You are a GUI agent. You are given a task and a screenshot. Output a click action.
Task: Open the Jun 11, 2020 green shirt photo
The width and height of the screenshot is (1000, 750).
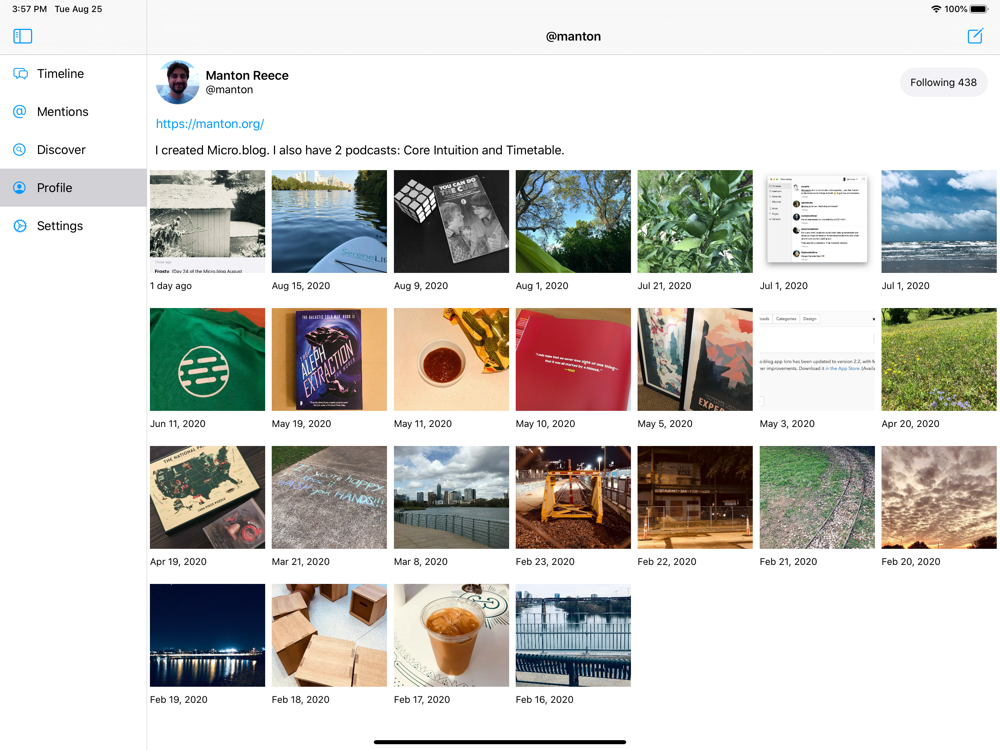click(x=207, y=360)
